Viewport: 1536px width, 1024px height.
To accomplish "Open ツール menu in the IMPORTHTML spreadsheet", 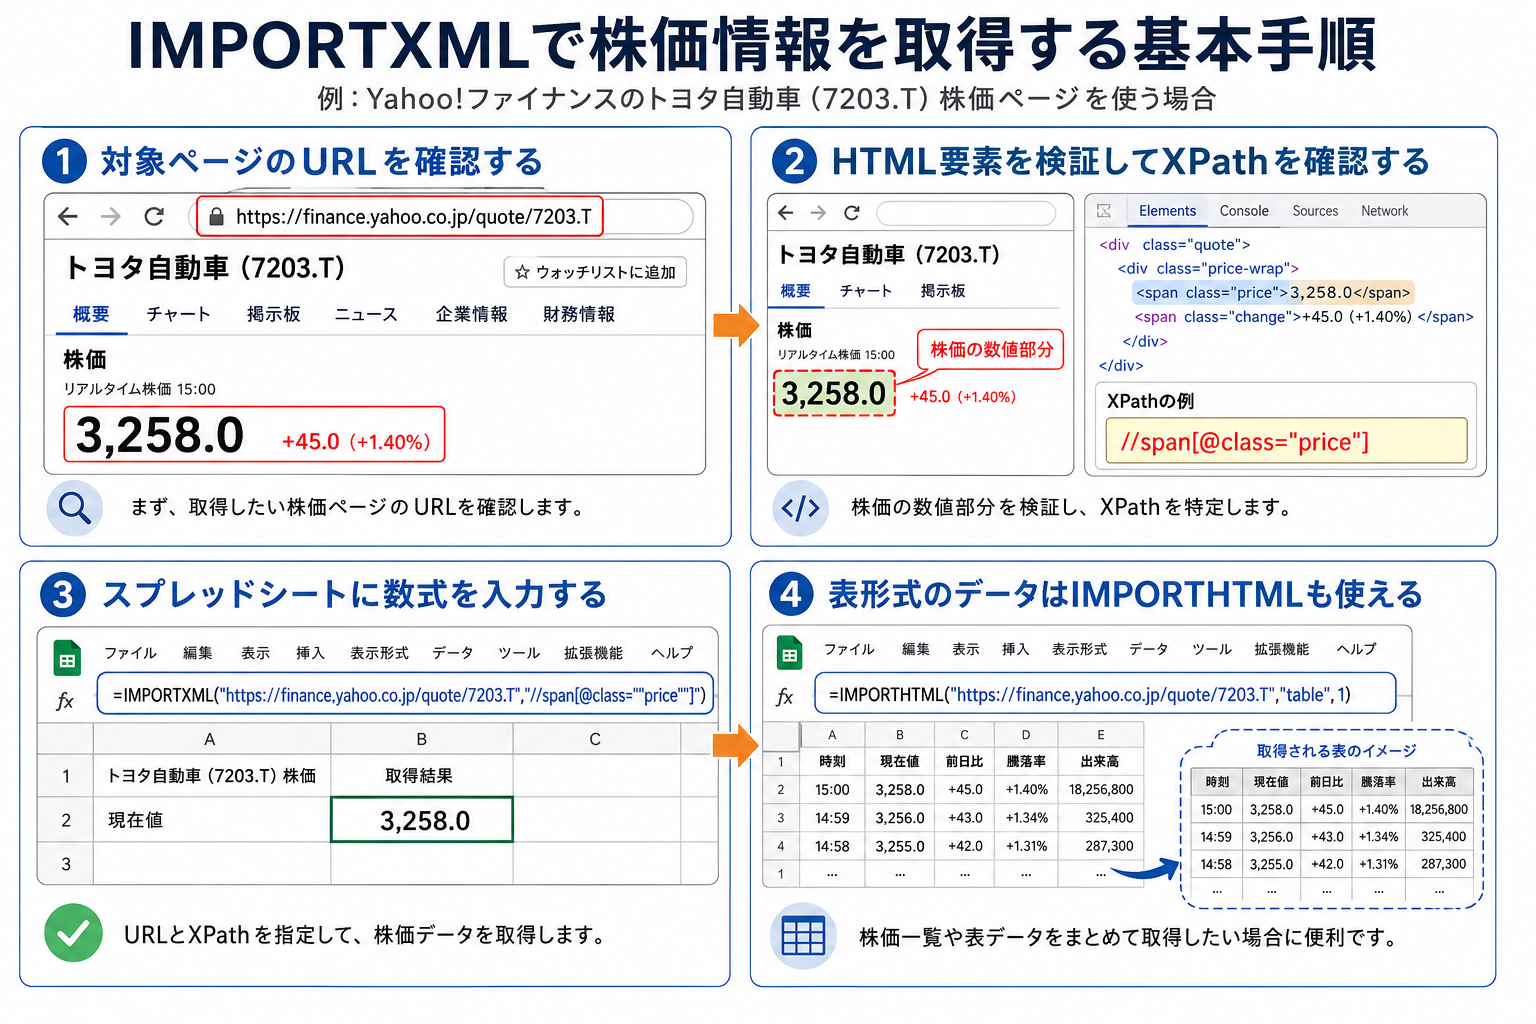I will pyautogui.click(x=1212, y=649).
